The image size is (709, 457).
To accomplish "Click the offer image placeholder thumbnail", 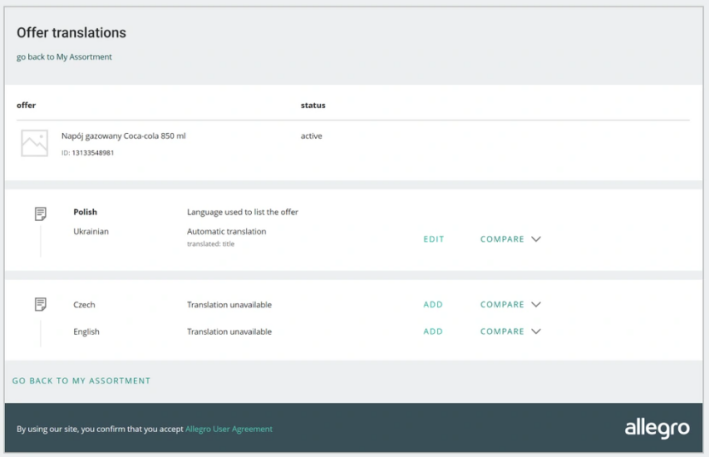I will [34, 144].
